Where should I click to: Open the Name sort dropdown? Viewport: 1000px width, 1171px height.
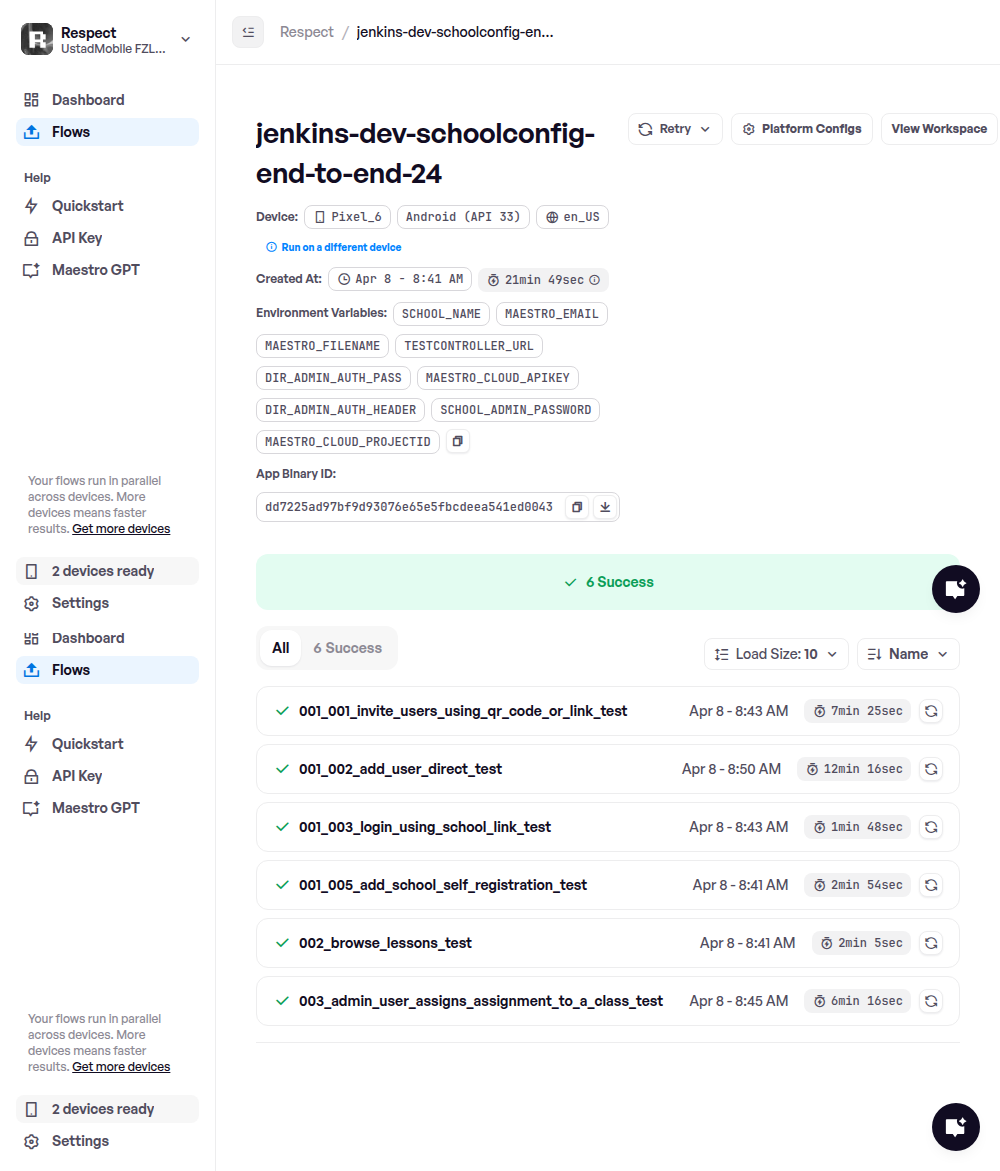pos(908,654)
